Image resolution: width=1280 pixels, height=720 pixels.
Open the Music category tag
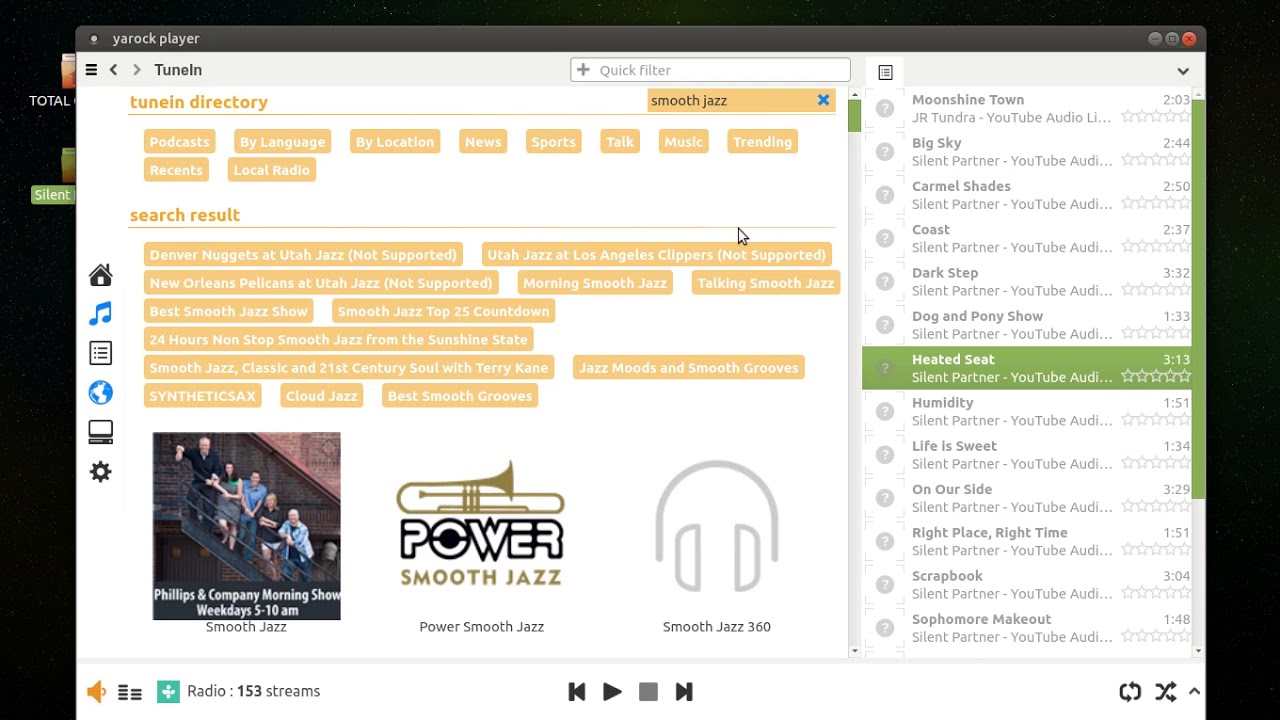click(683, 142)
